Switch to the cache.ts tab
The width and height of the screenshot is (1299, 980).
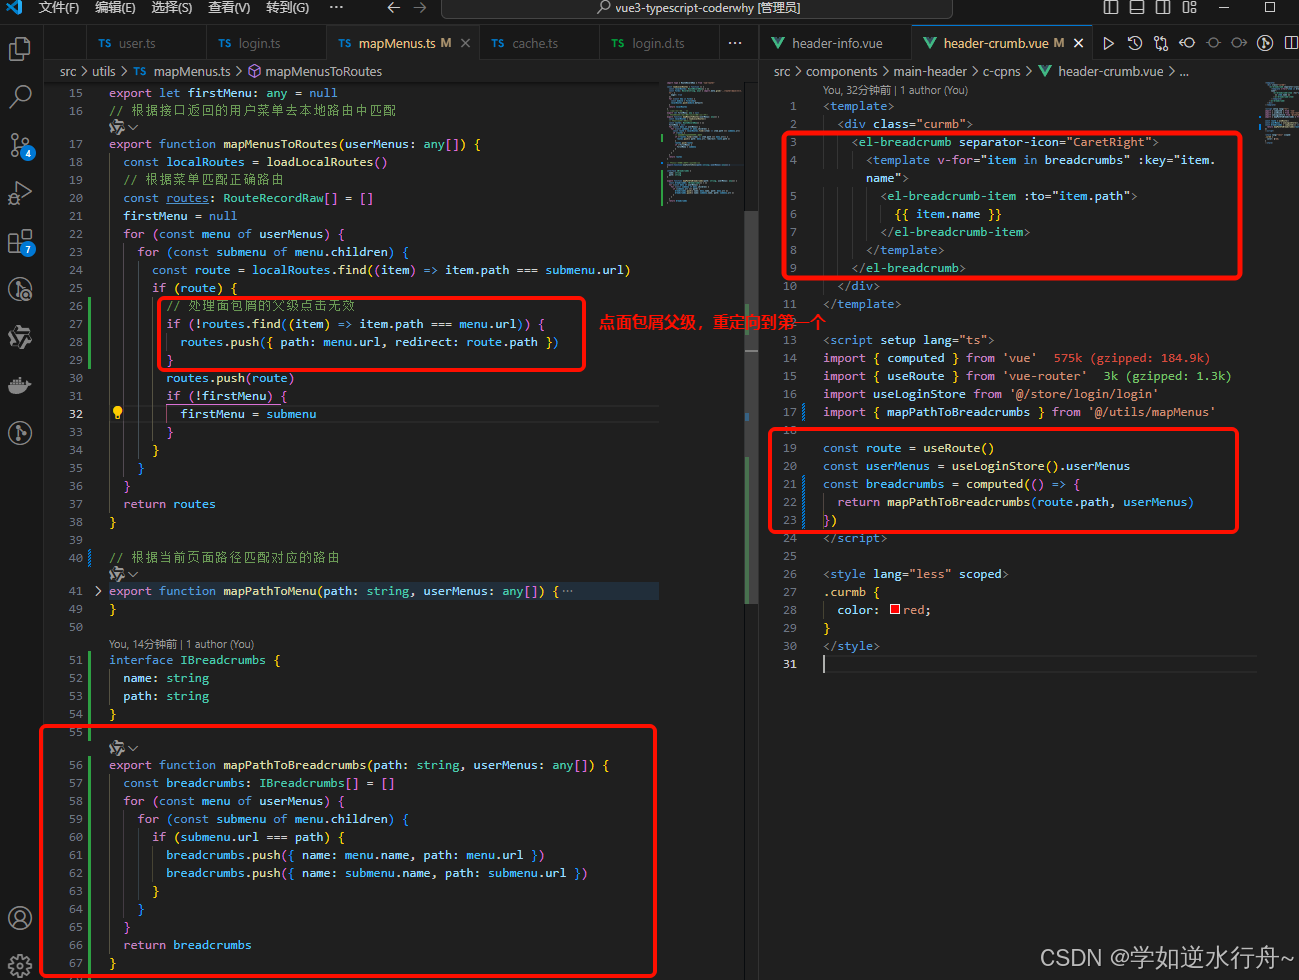pos(540,43)
